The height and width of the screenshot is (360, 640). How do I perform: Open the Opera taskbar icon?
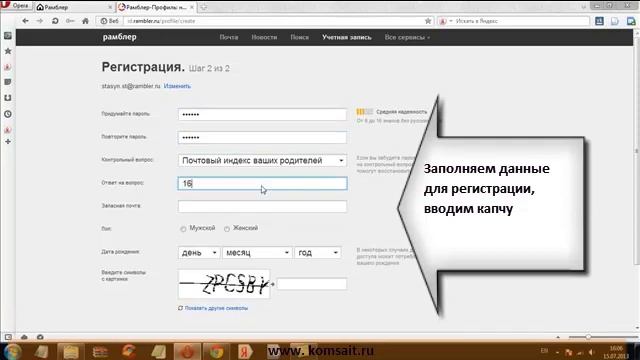[x=187, y=351]
